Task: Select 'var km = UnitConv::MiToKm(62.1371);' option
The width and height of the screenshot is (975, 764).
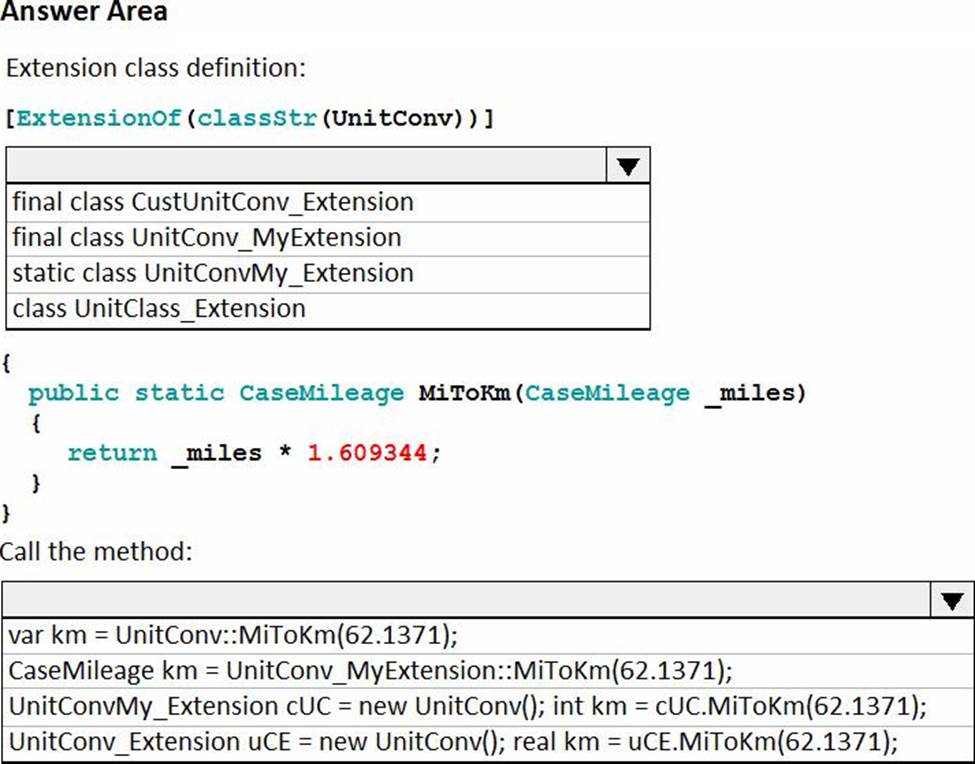Action: pyautogui.click(x=239, y=635)
